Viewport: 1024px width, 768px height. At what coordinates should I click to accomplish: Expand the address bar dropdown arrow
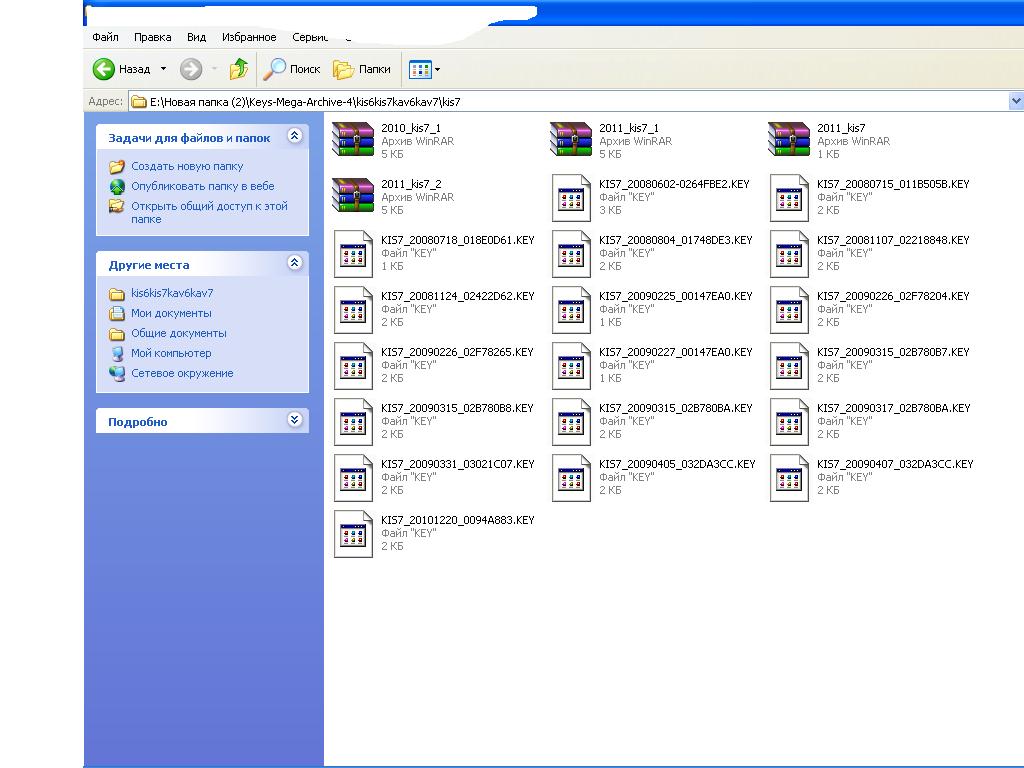coord(1016,101)
